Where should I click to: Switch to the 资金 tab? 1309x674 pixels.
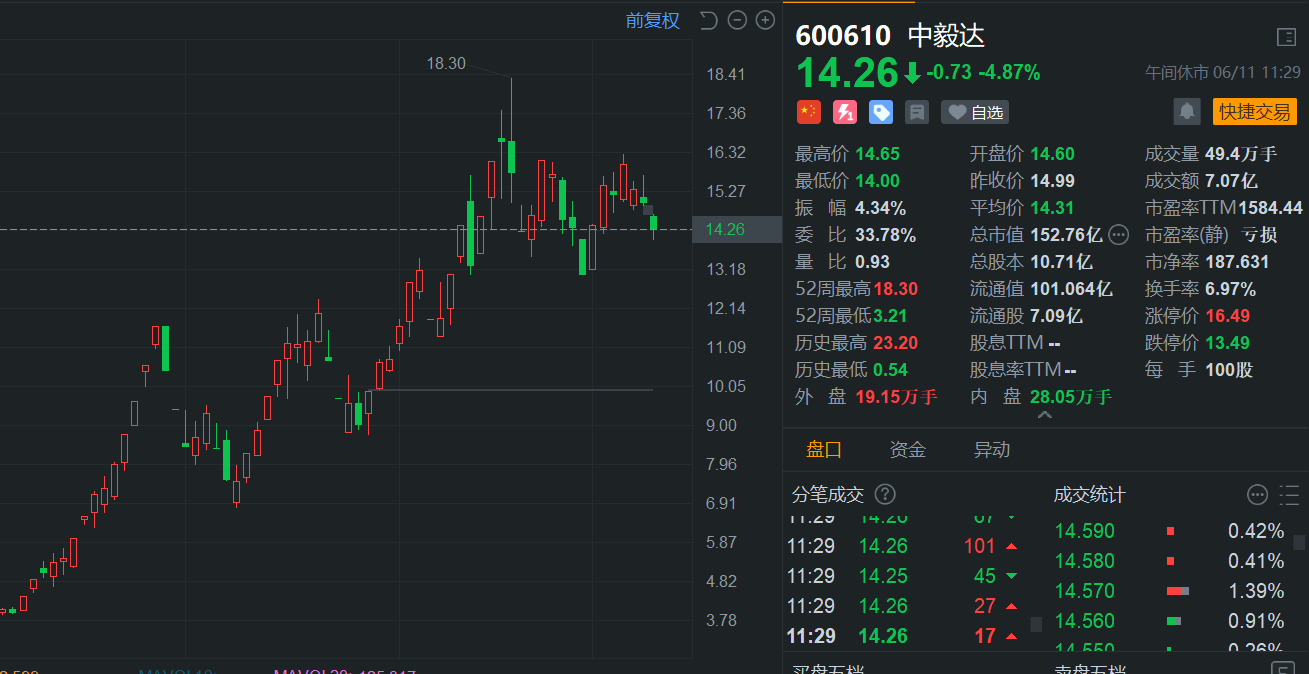[908, 450]
